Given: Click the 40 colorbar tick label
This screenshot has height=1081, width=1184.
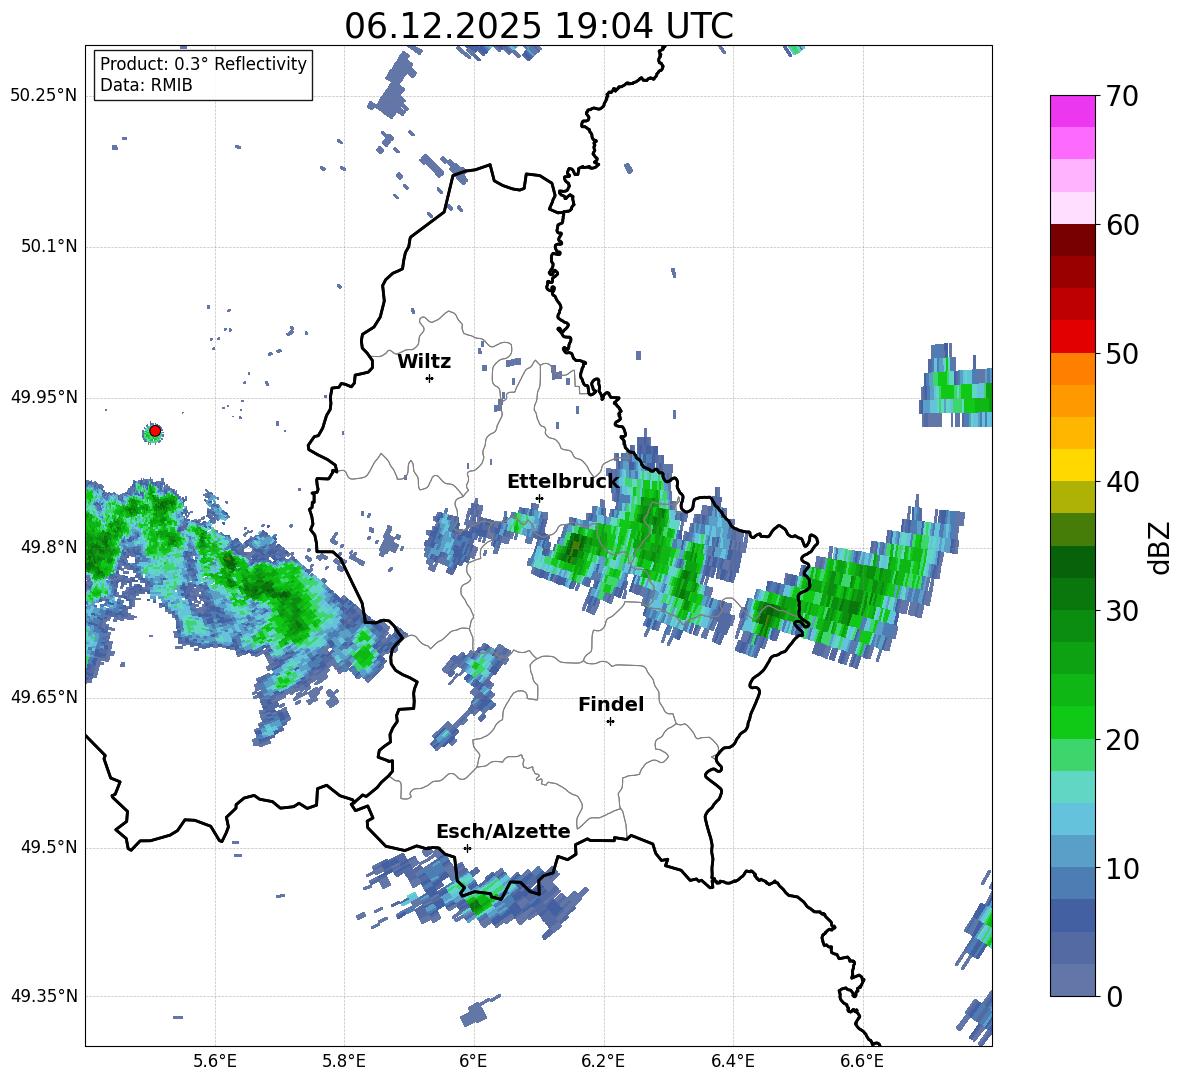Looking at the screenshot, I should point(1123,482).
